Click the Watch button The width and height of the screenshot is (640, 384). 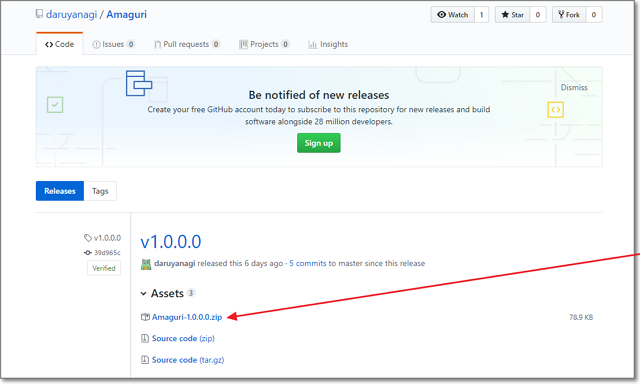pyautogui.click(x=452, y=15)
